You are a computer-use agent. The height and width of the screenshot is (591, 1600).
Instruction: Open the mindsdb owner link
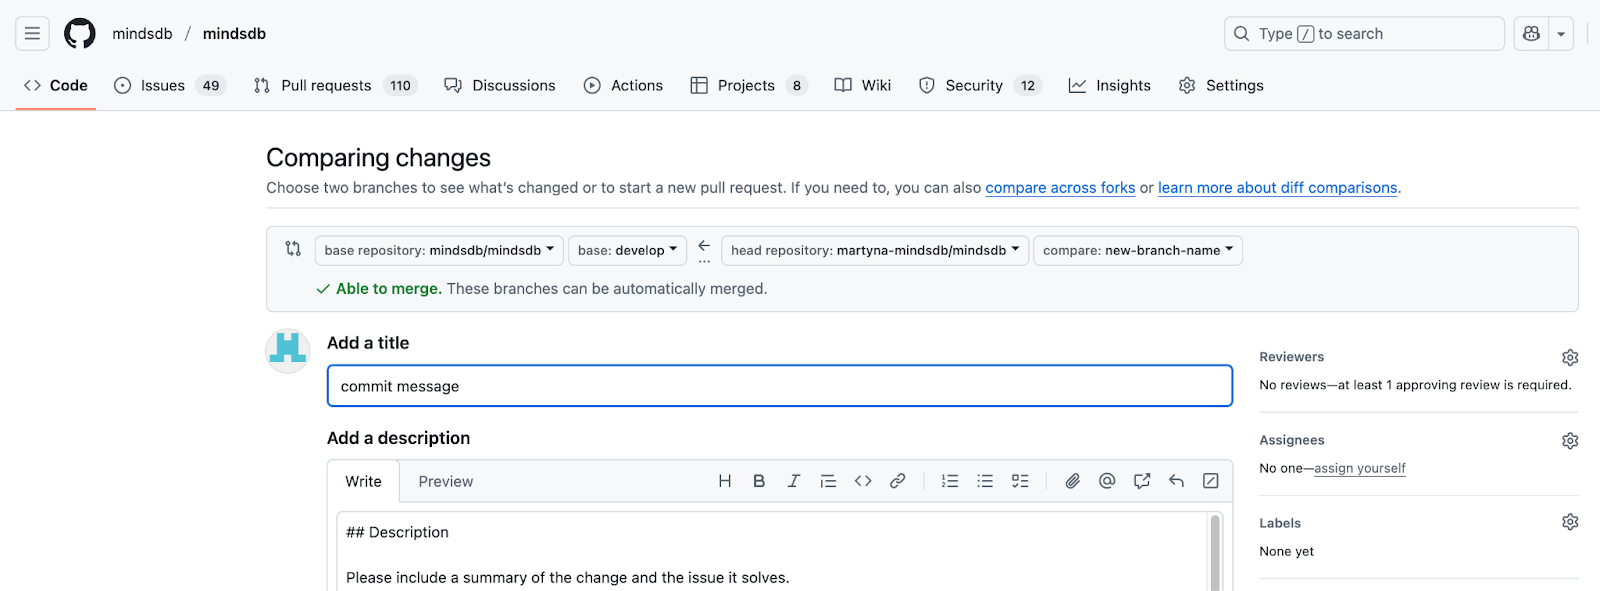point(142,33)
